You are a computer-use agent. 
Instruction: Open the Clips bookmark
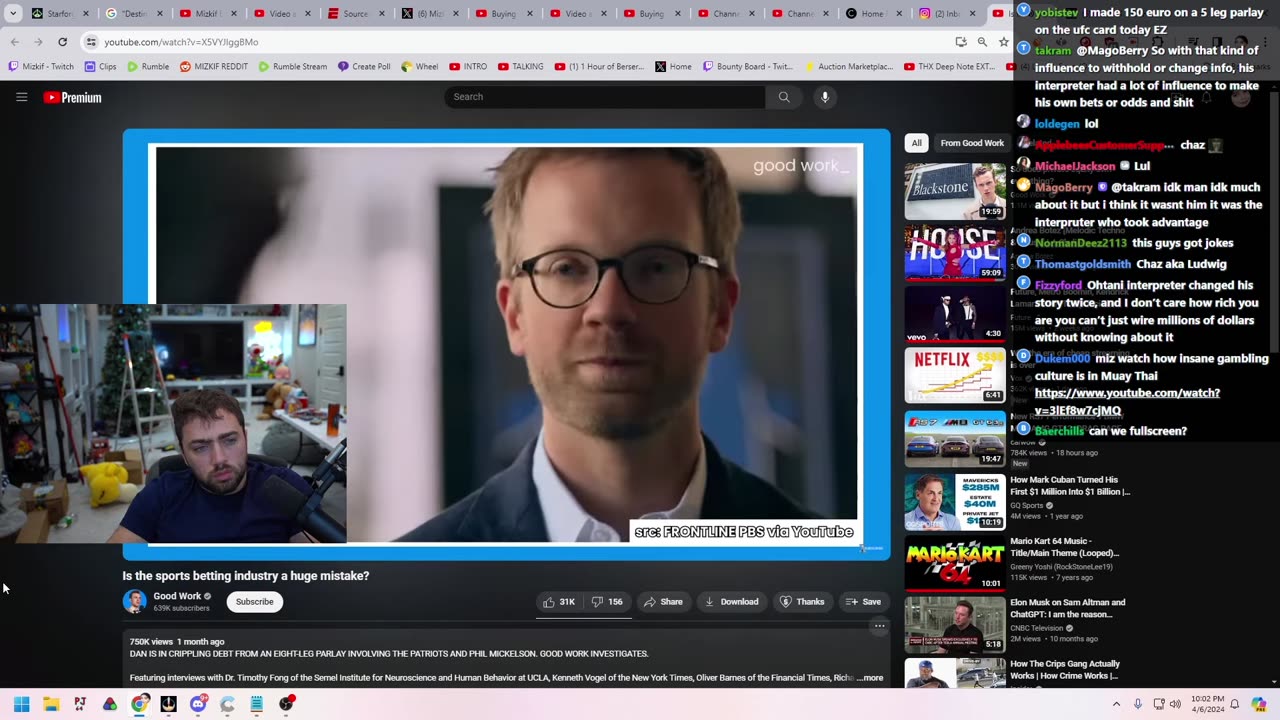coord(100,67)
